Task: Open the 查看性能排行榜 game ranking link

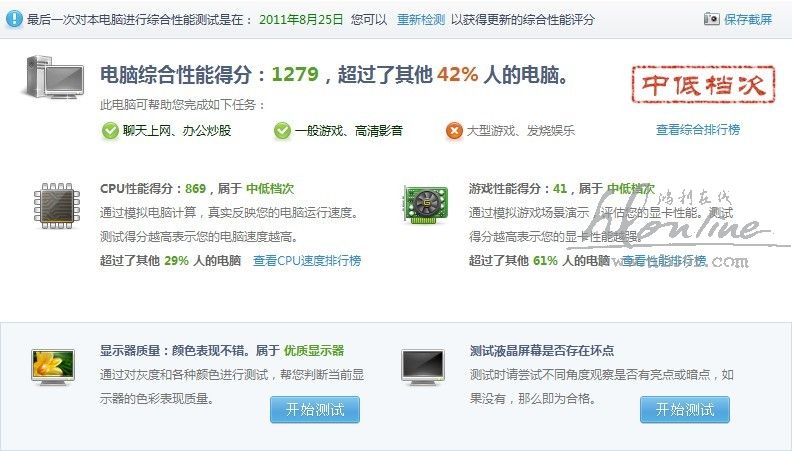Action: (664, 261)
